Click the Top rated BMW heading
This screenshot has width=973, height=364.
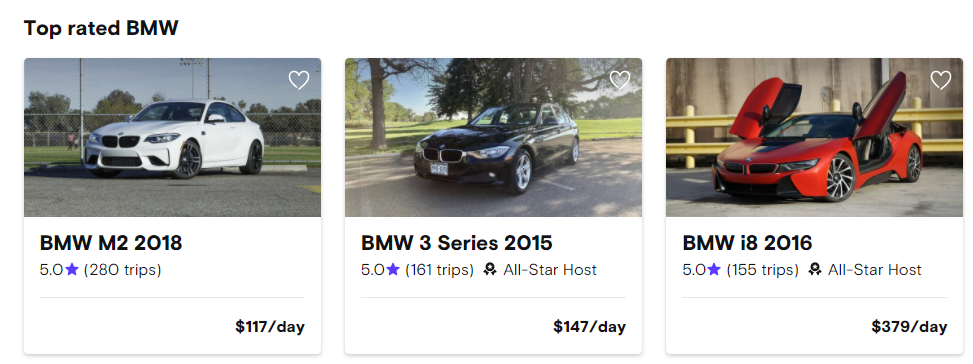[x=101, y=28]
